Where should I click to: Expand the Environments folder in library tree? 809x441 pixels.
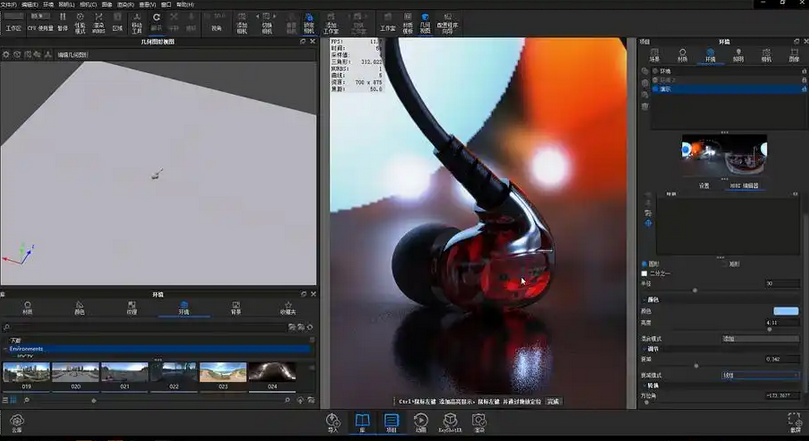7,349
